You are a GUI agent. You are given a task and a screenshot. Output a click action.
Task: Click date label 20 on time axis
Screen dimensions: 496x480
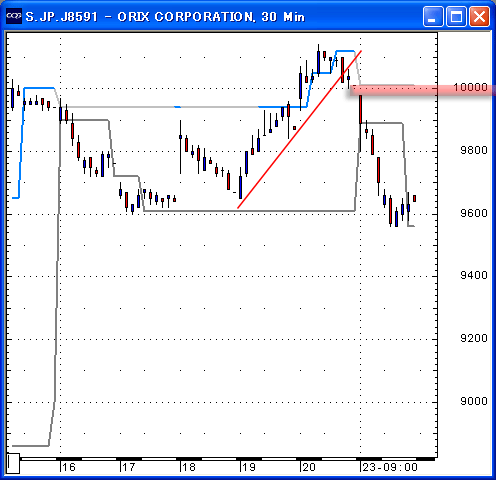tap(309, 467)
